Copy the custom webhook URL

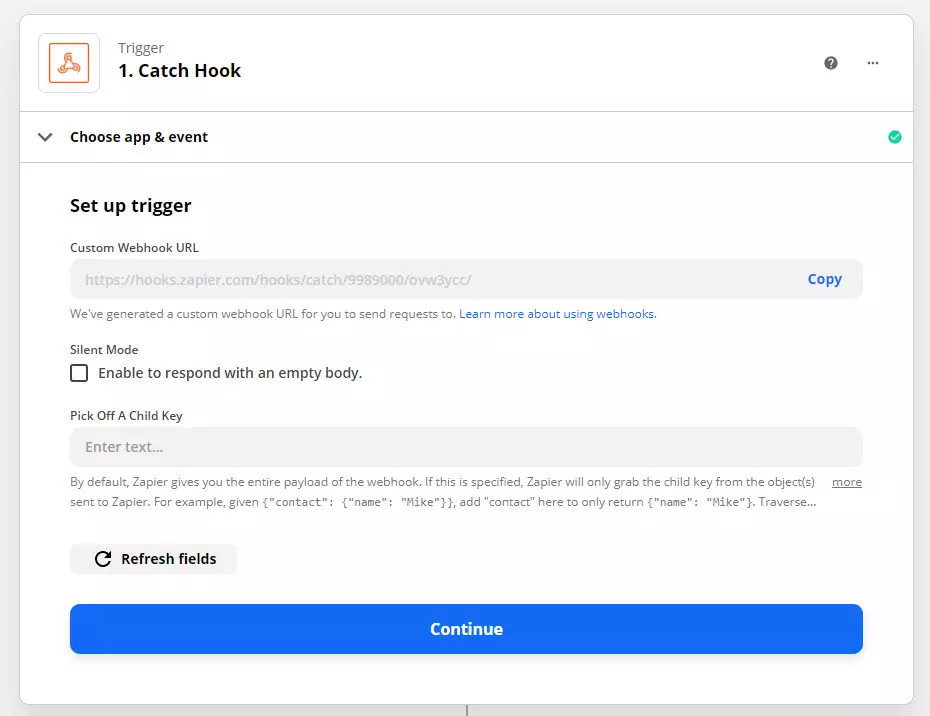click(824, 279)
